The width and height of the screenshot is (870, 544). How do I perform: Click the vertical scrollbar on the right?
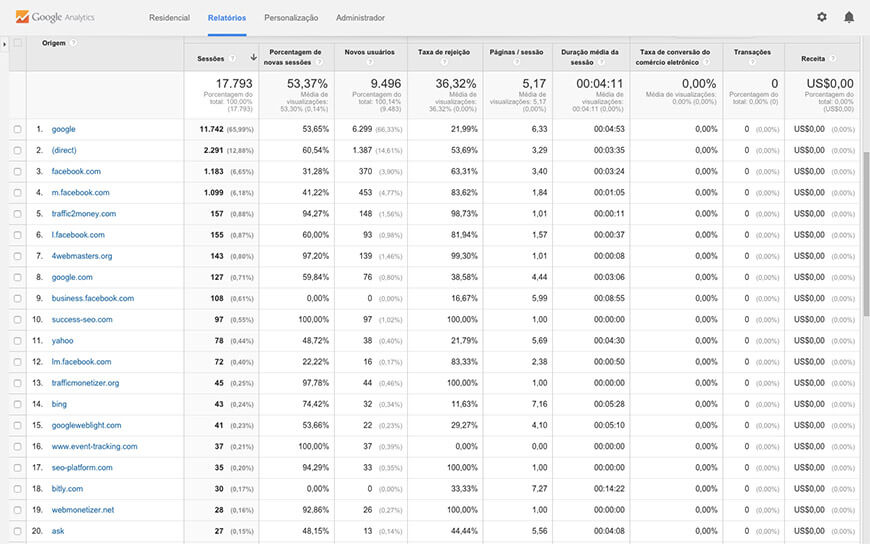click(865, 230)
